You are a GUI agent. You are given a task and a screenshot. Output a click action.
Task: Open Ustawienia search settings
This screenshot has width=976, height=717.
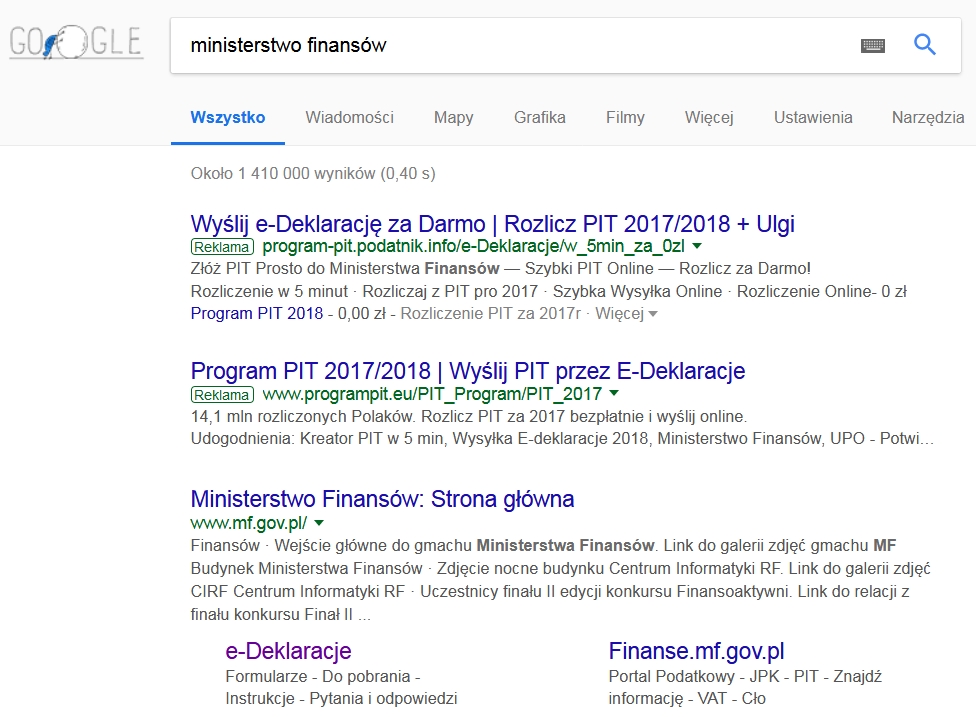click(x=812, y=117)
